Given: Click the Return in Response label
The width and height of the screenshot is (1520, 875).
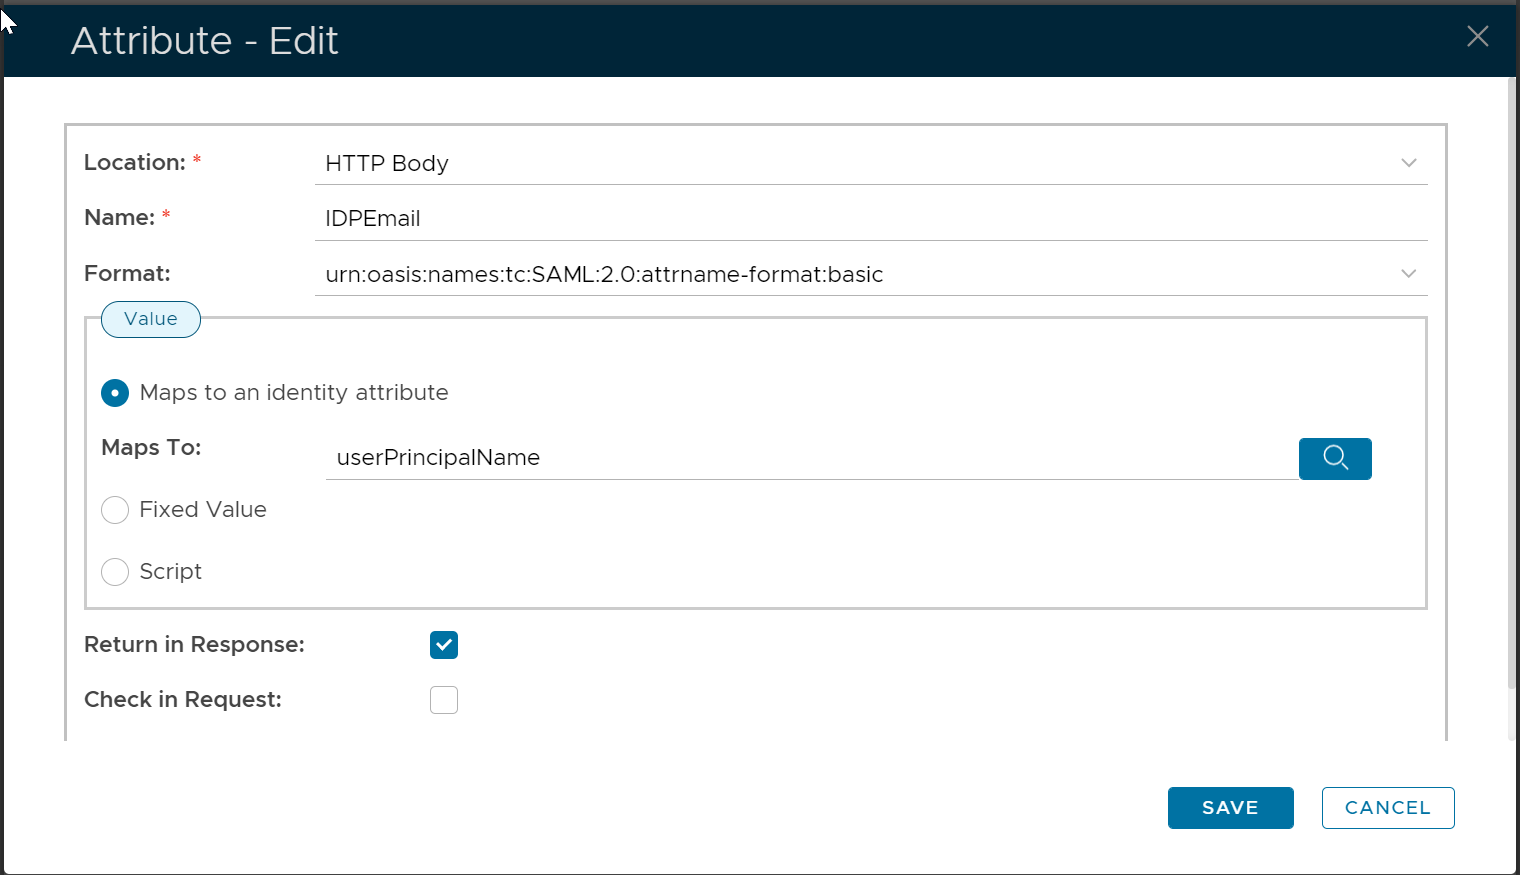Looking at the screenshot, I should pyautogui.click(x=194, y=645).
